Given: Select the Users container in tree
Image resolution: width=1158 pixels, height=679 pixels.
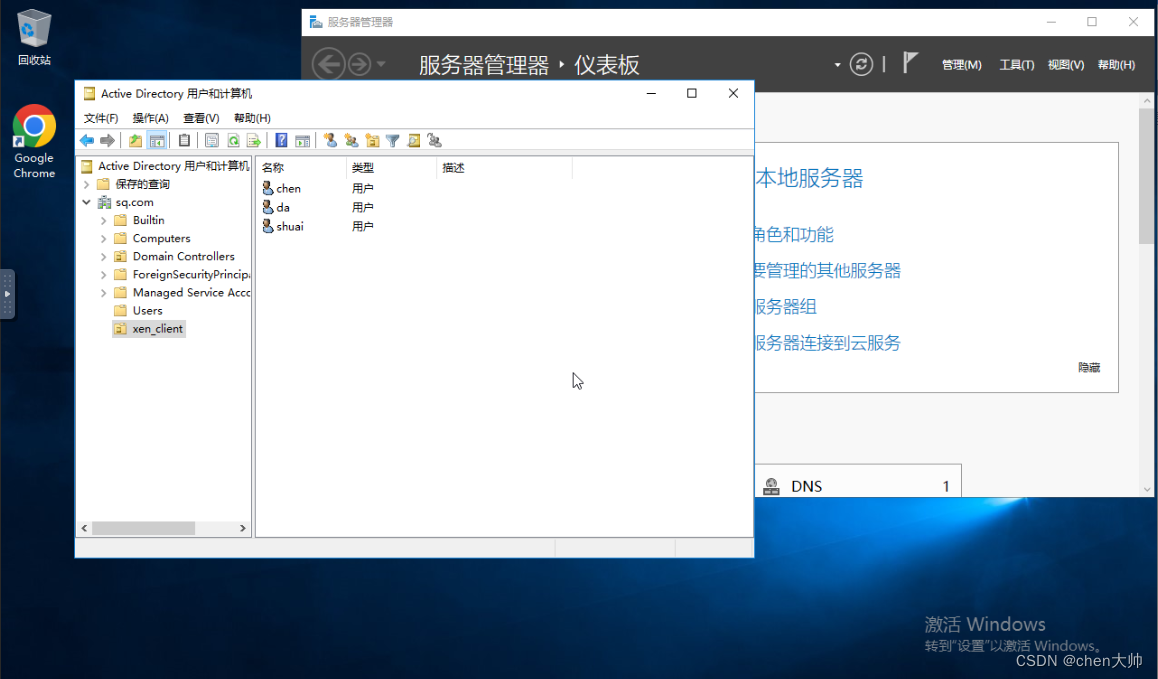Looking at the screenshot, I should [147, 310].
